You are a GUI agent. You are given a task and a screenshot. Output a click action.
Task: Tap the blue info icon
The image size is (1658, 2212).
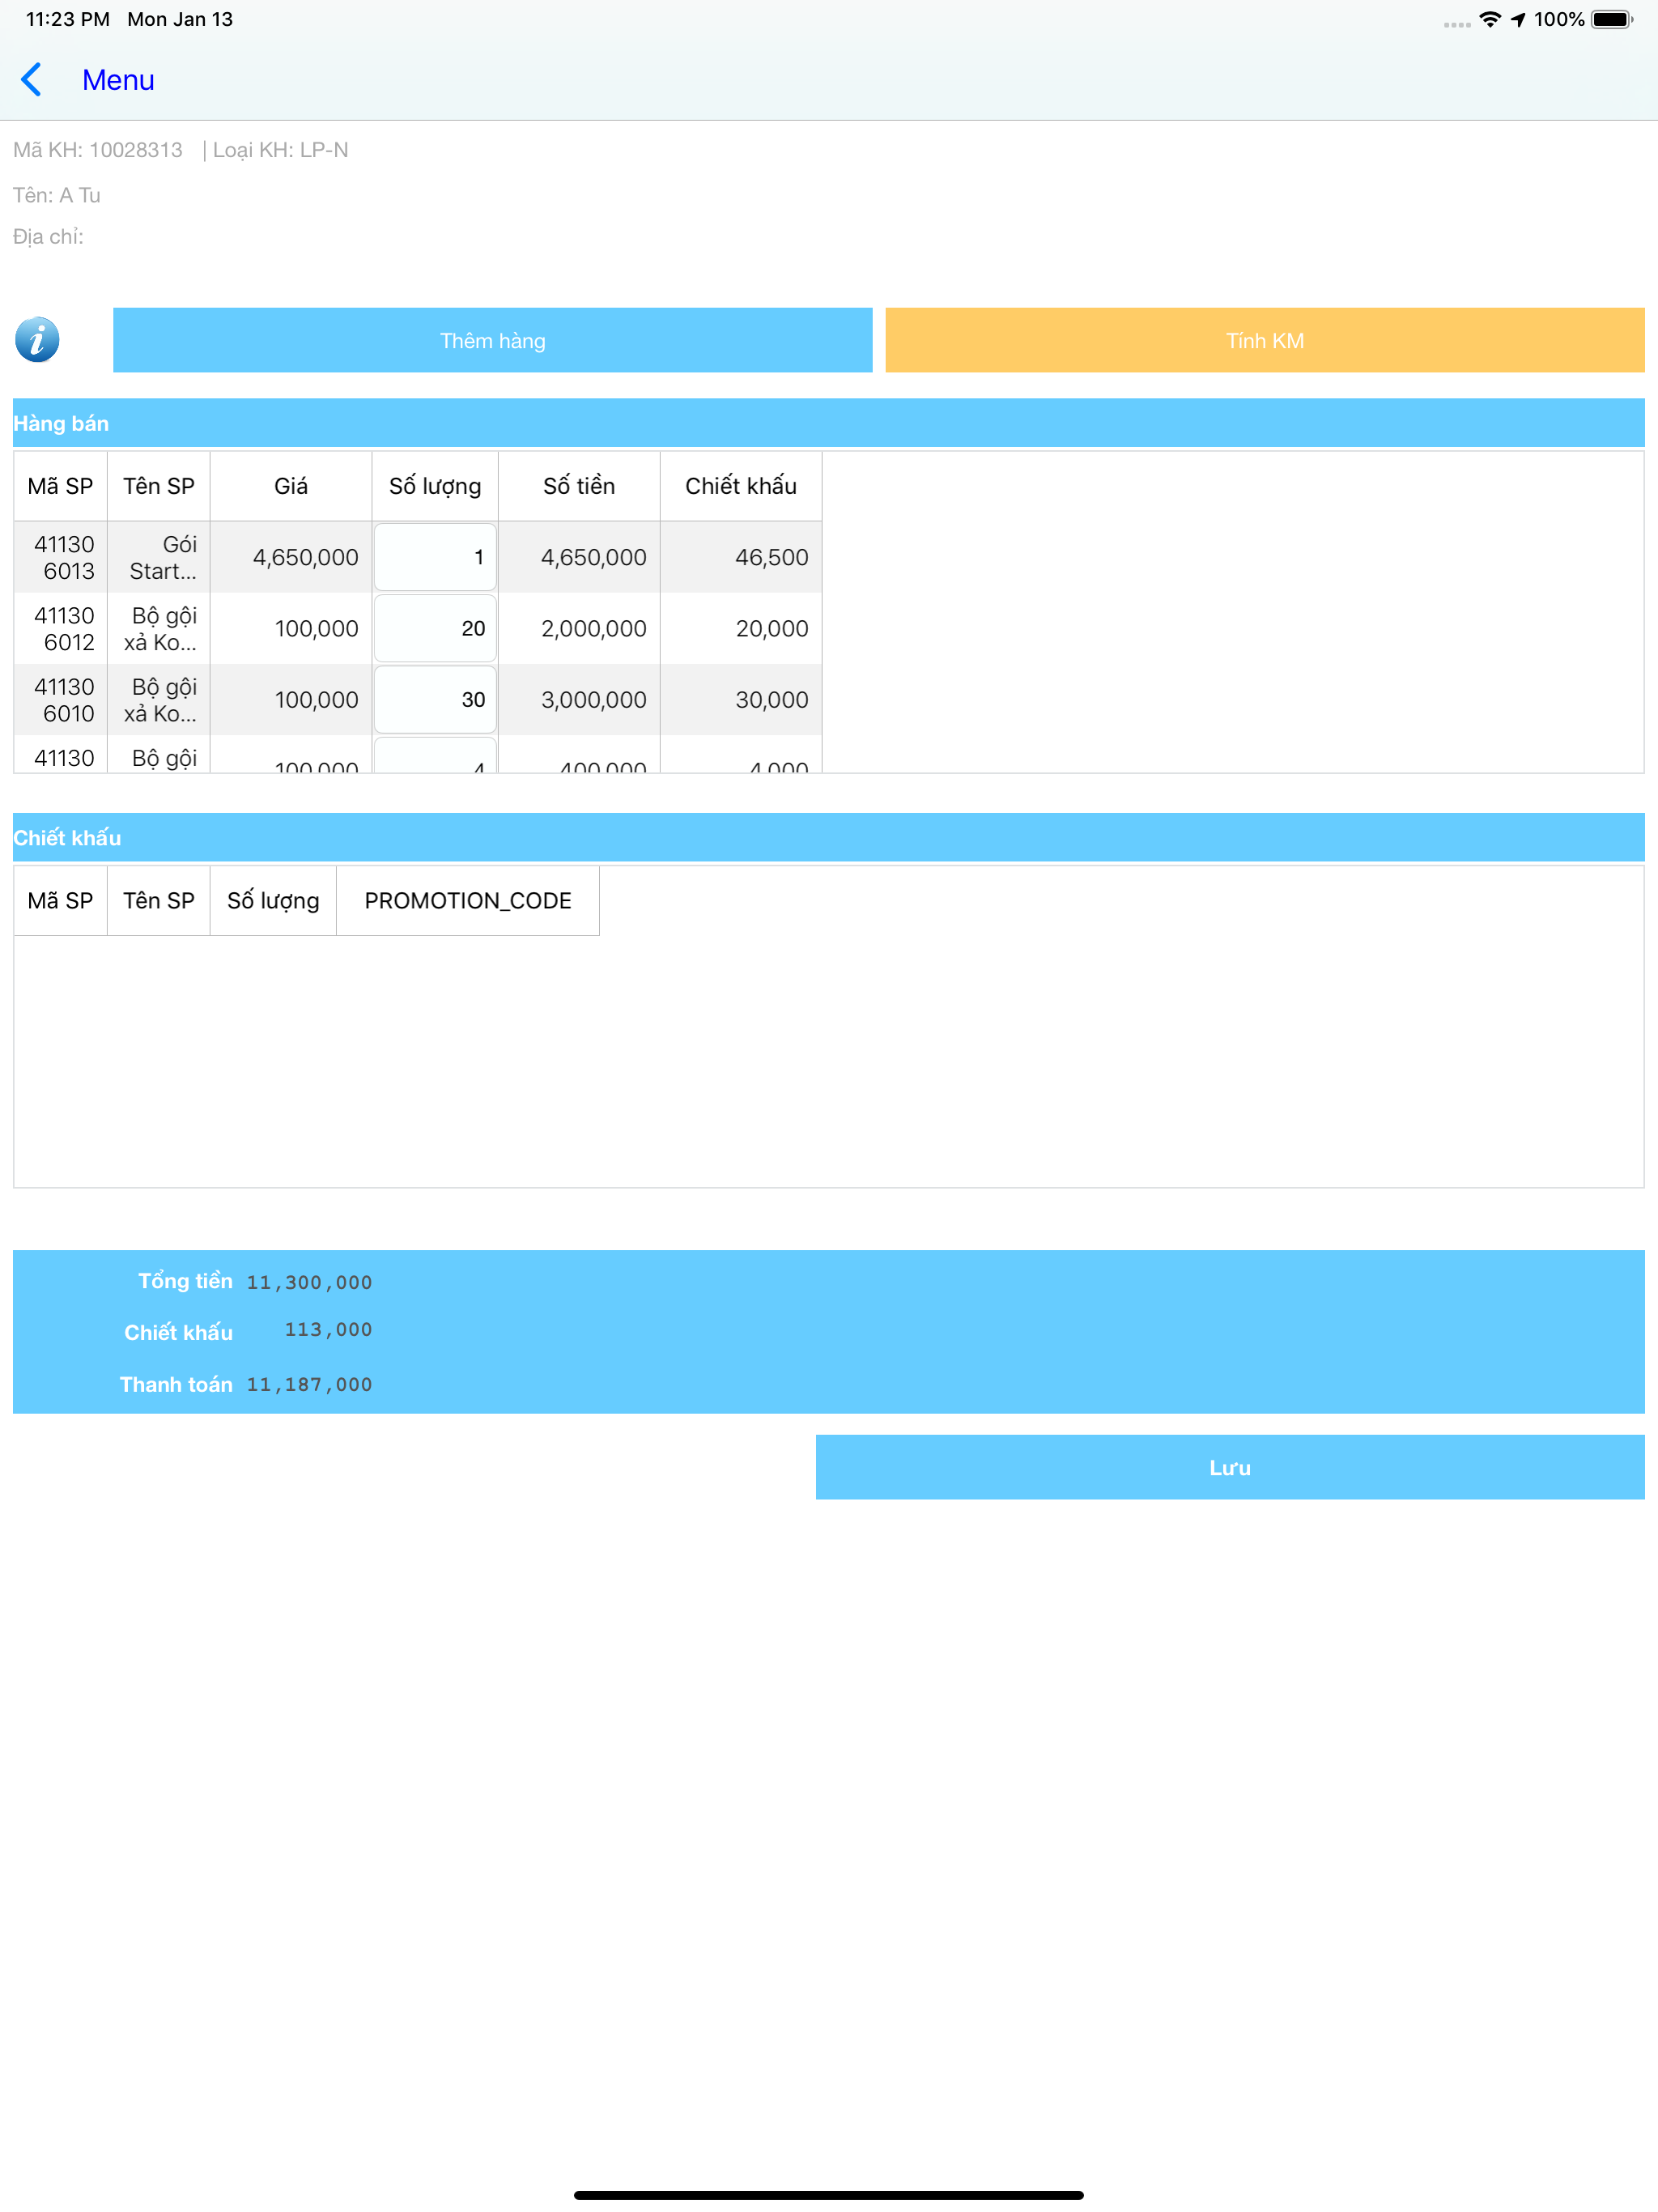point(37,340)
